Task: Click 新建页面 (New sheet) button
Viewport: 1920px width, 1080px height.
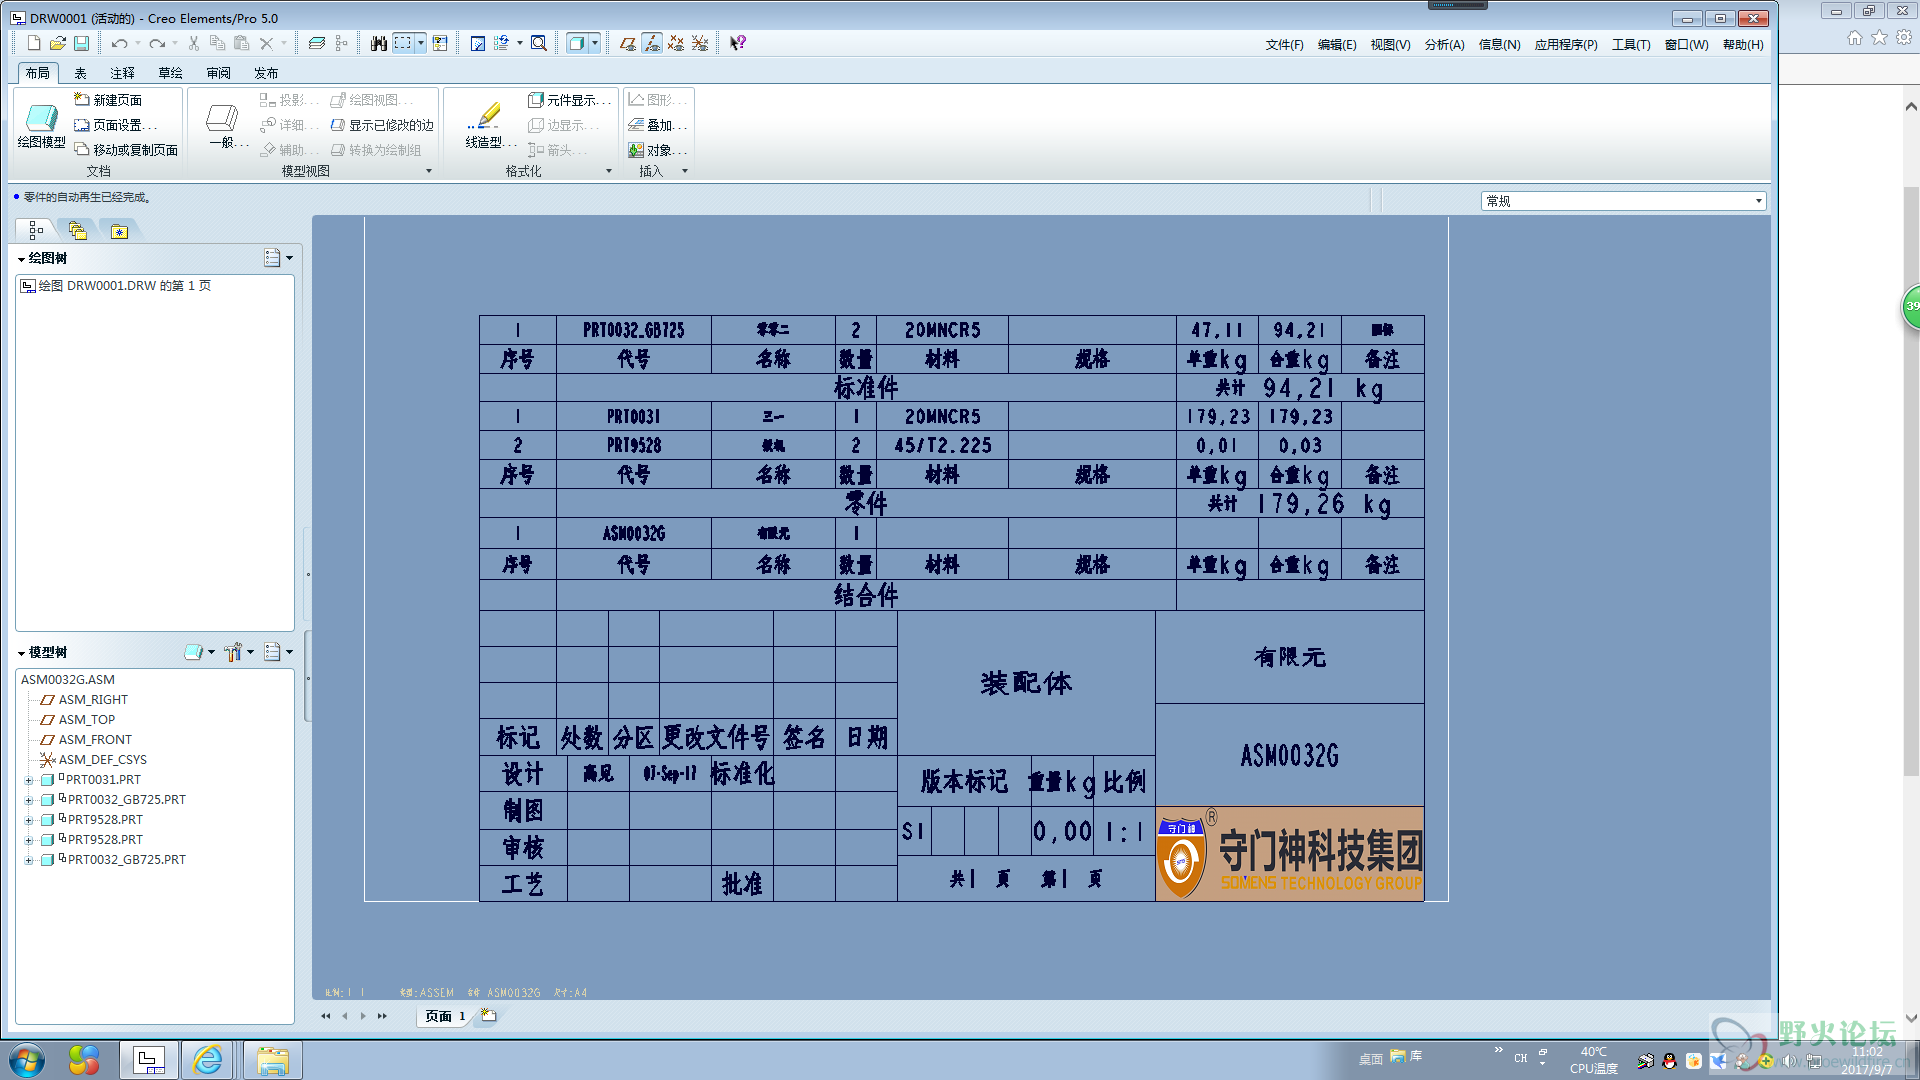Action: [x=108, y=100]
